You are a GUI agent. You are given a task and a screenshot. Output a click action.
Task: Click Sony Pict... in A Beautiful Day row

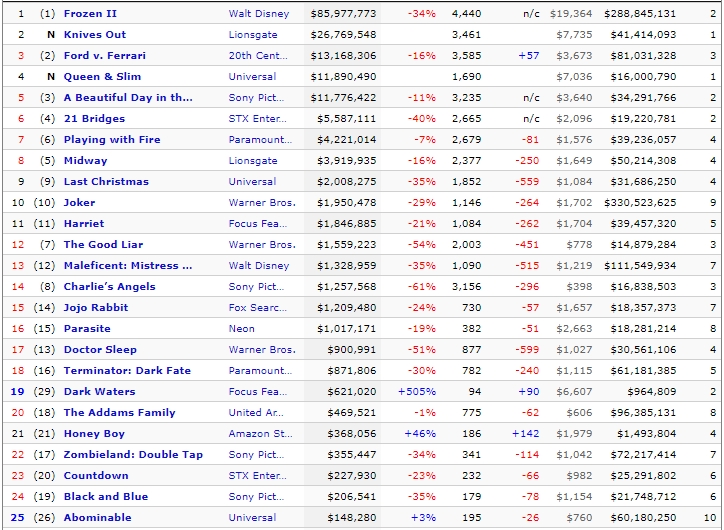[256, 97]
